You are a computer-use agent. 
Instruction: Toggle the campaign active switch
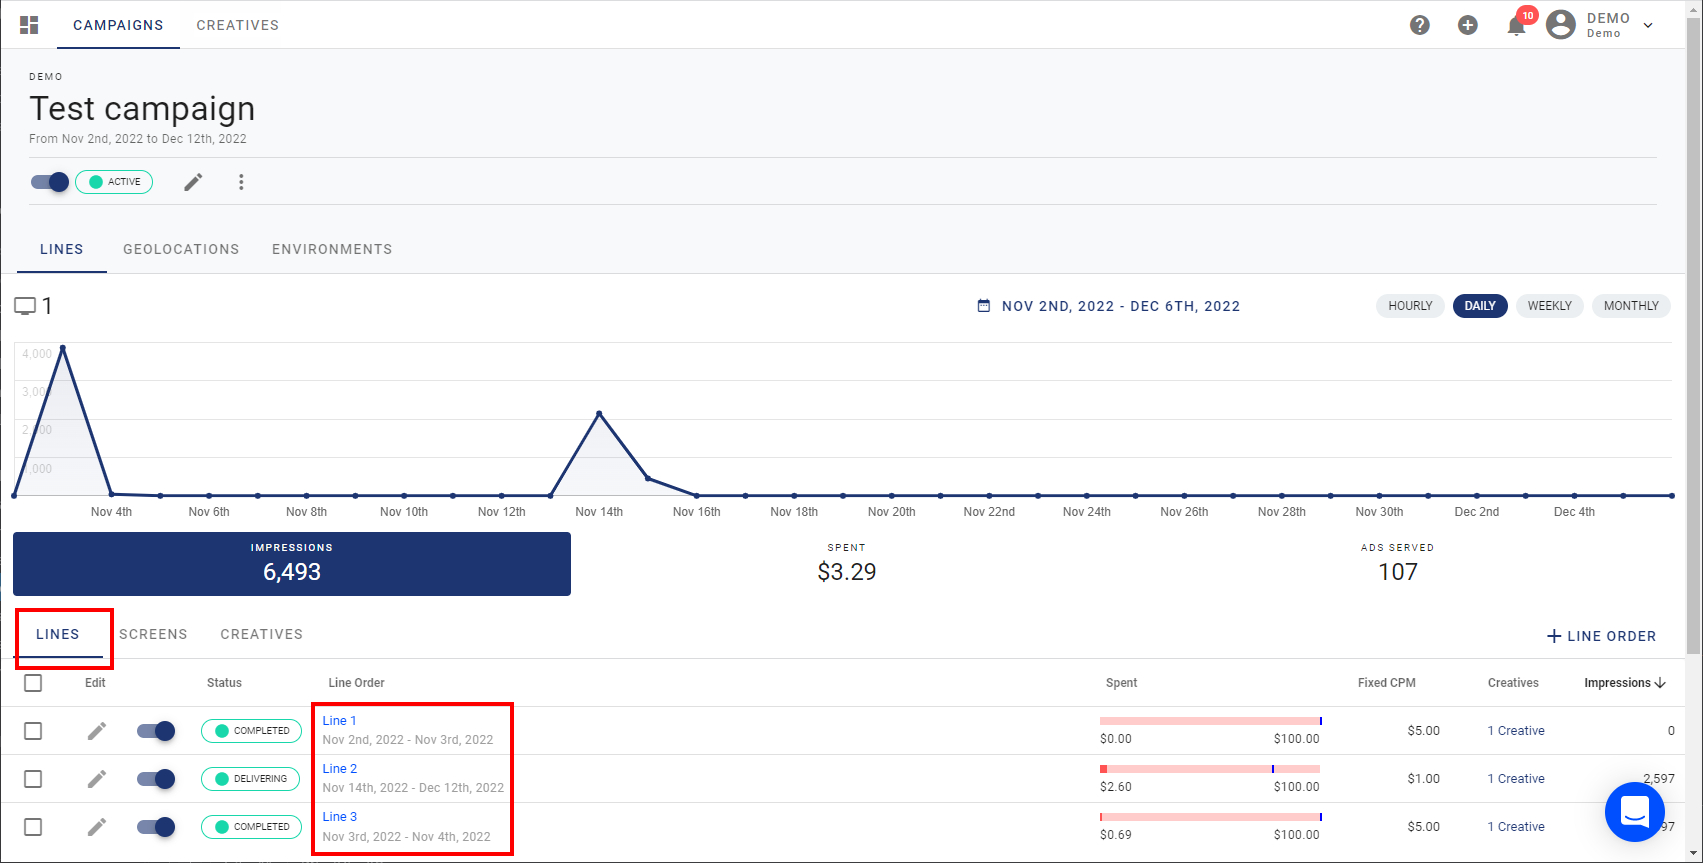point(50,182)
